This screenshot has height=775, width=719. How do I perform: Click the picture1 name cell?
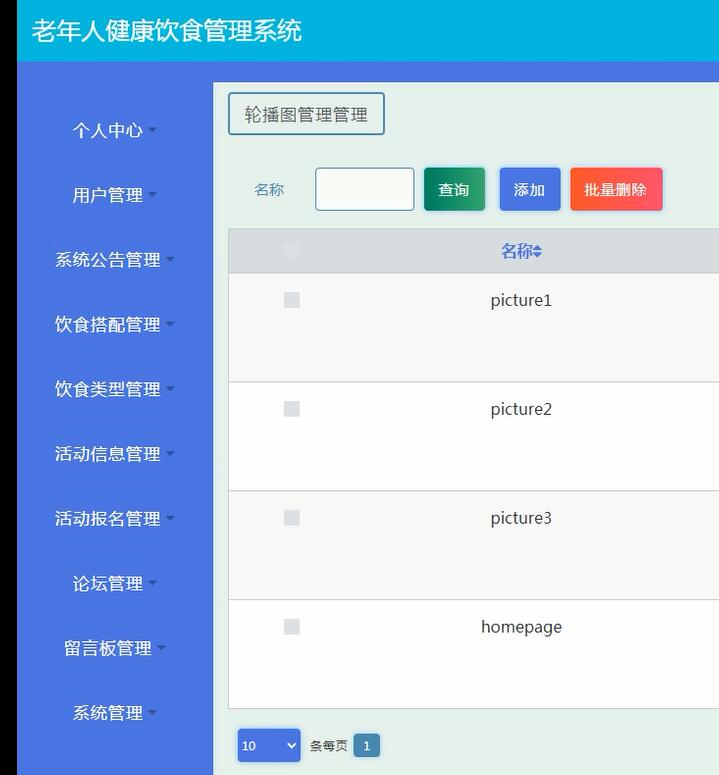521,301
